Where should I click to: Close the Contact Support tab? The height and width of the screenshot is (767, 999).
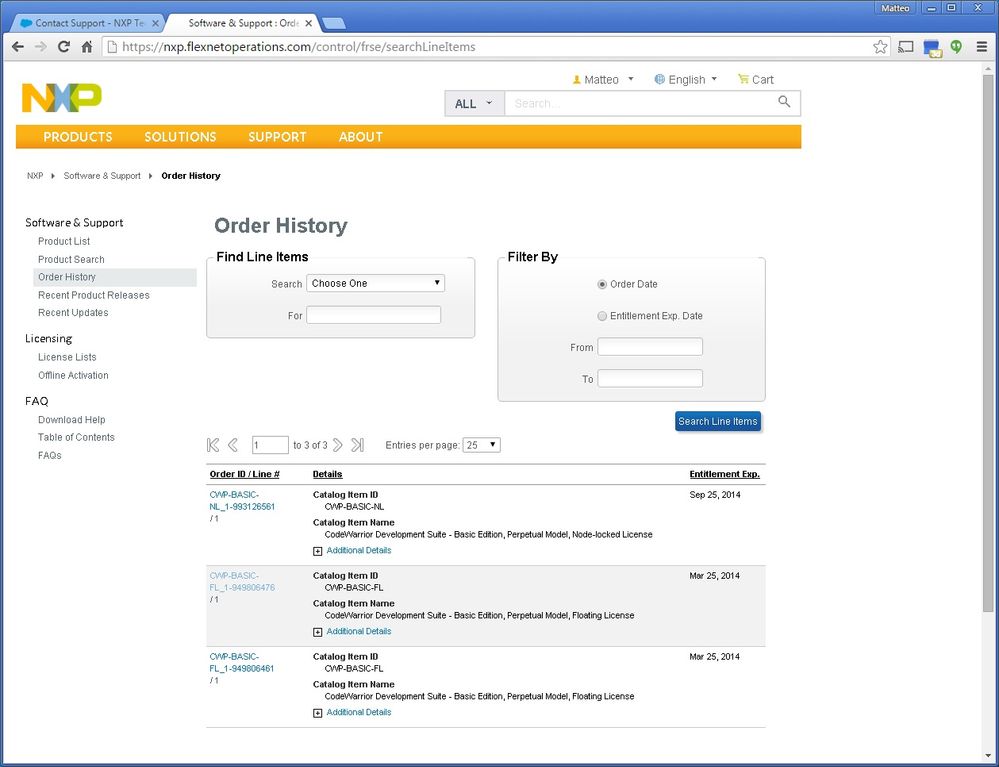155,23
